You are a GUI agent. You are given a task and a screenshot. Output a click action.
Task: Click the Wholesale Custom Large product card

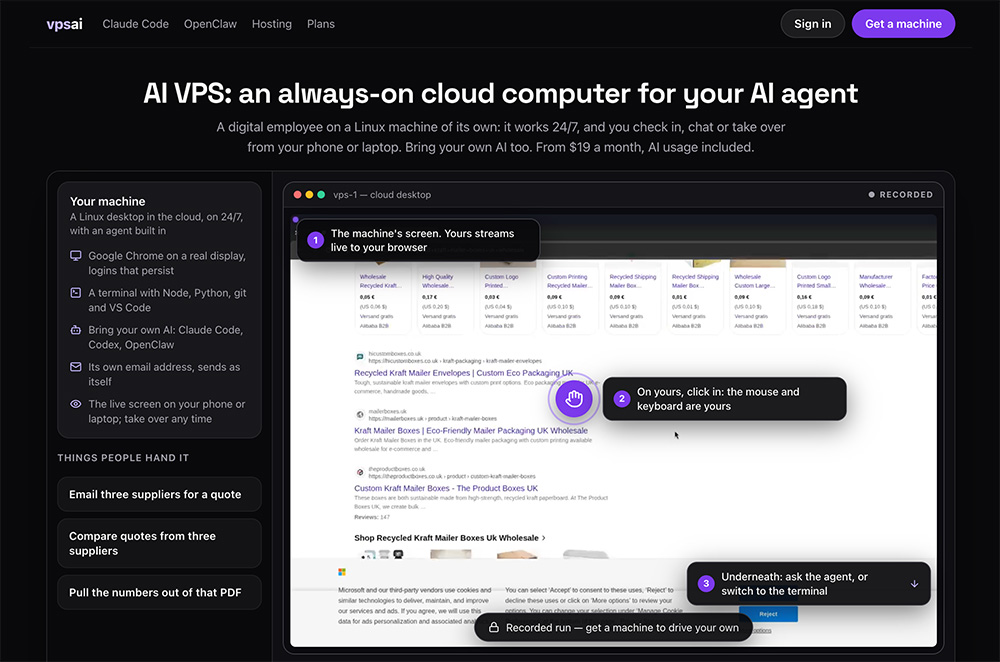click(x=756, y=297)
